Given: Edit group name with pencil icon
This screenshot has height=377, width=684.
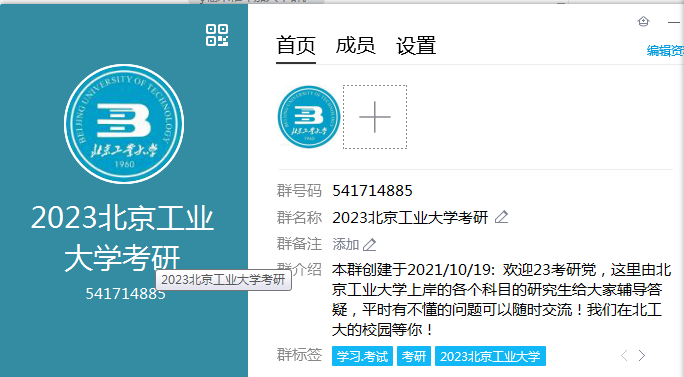Looking at the screenshot, I should click(x=502, y=217).
